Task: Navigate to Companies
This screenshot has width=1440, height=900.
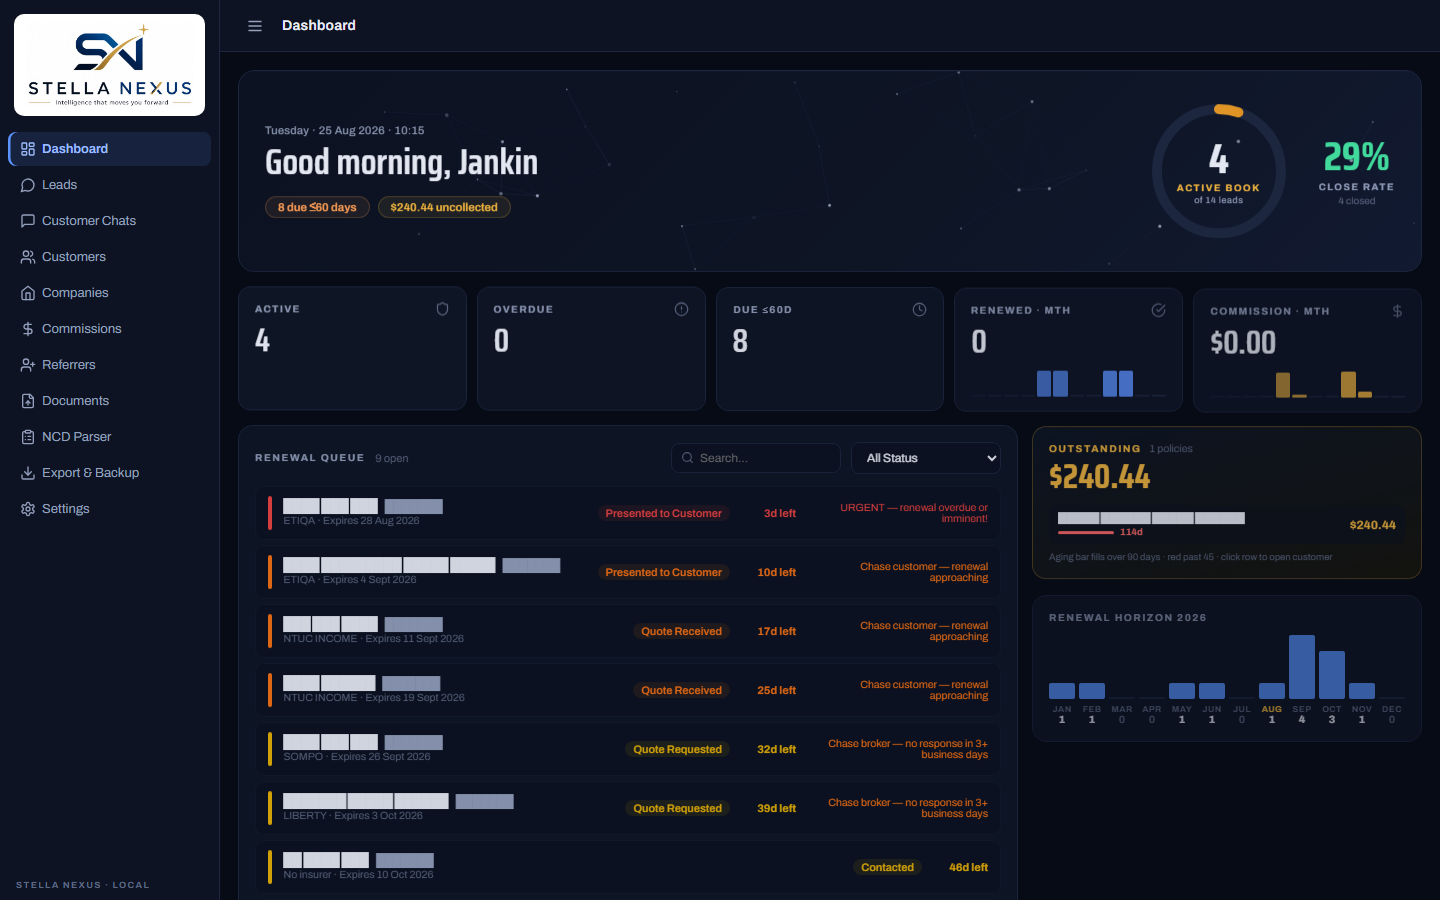Action: click(110, 293)
